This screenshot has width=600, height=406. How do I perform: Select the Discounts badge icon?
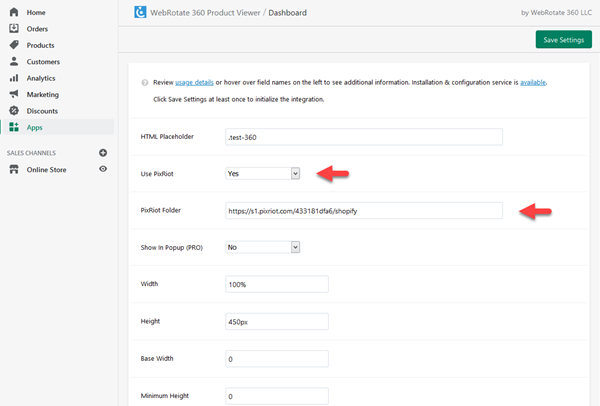tap(13, 111)
